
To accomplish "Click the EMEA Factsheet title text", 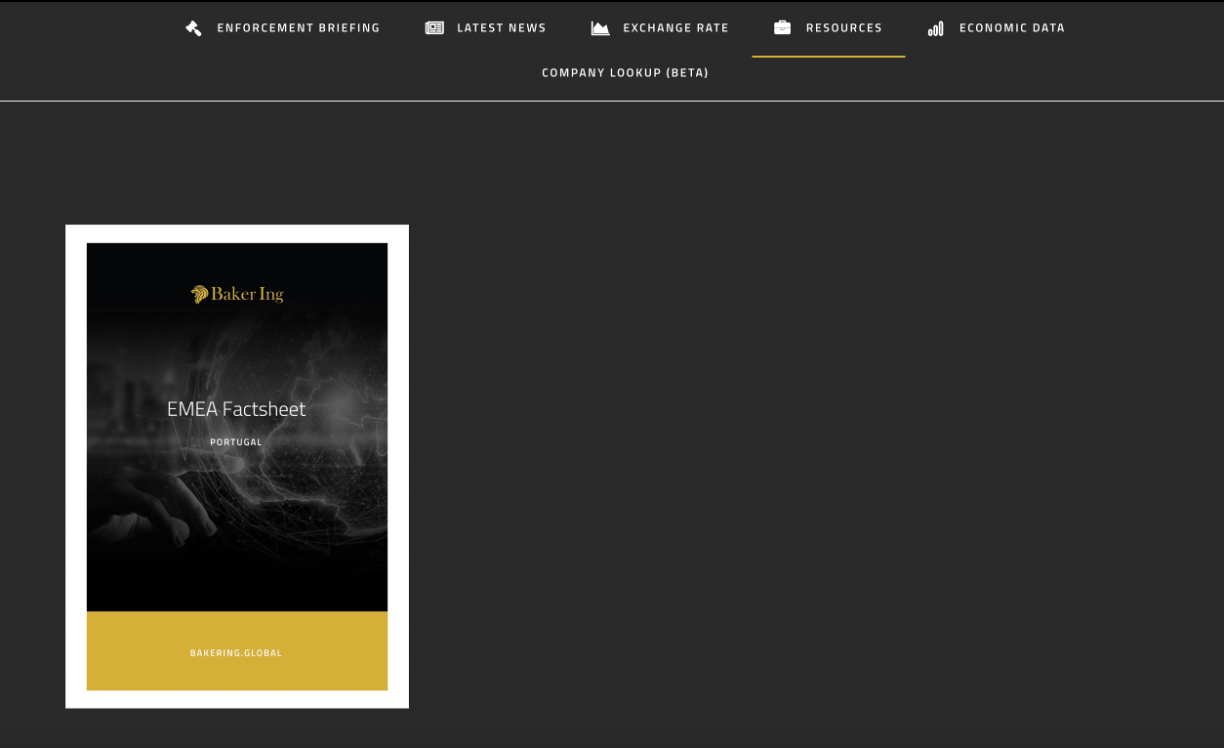I will pos(236,409).
